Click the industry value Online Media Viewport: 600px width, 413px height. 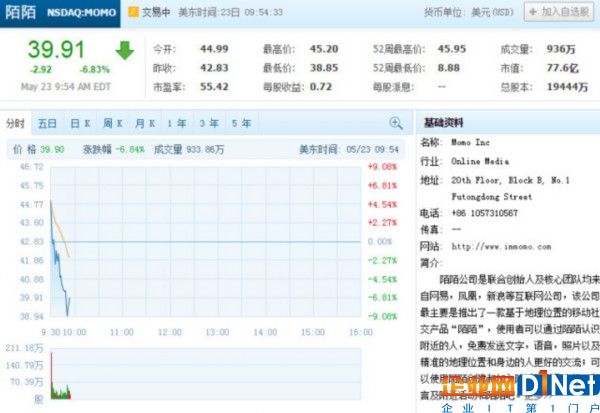[x=480, y=161]
